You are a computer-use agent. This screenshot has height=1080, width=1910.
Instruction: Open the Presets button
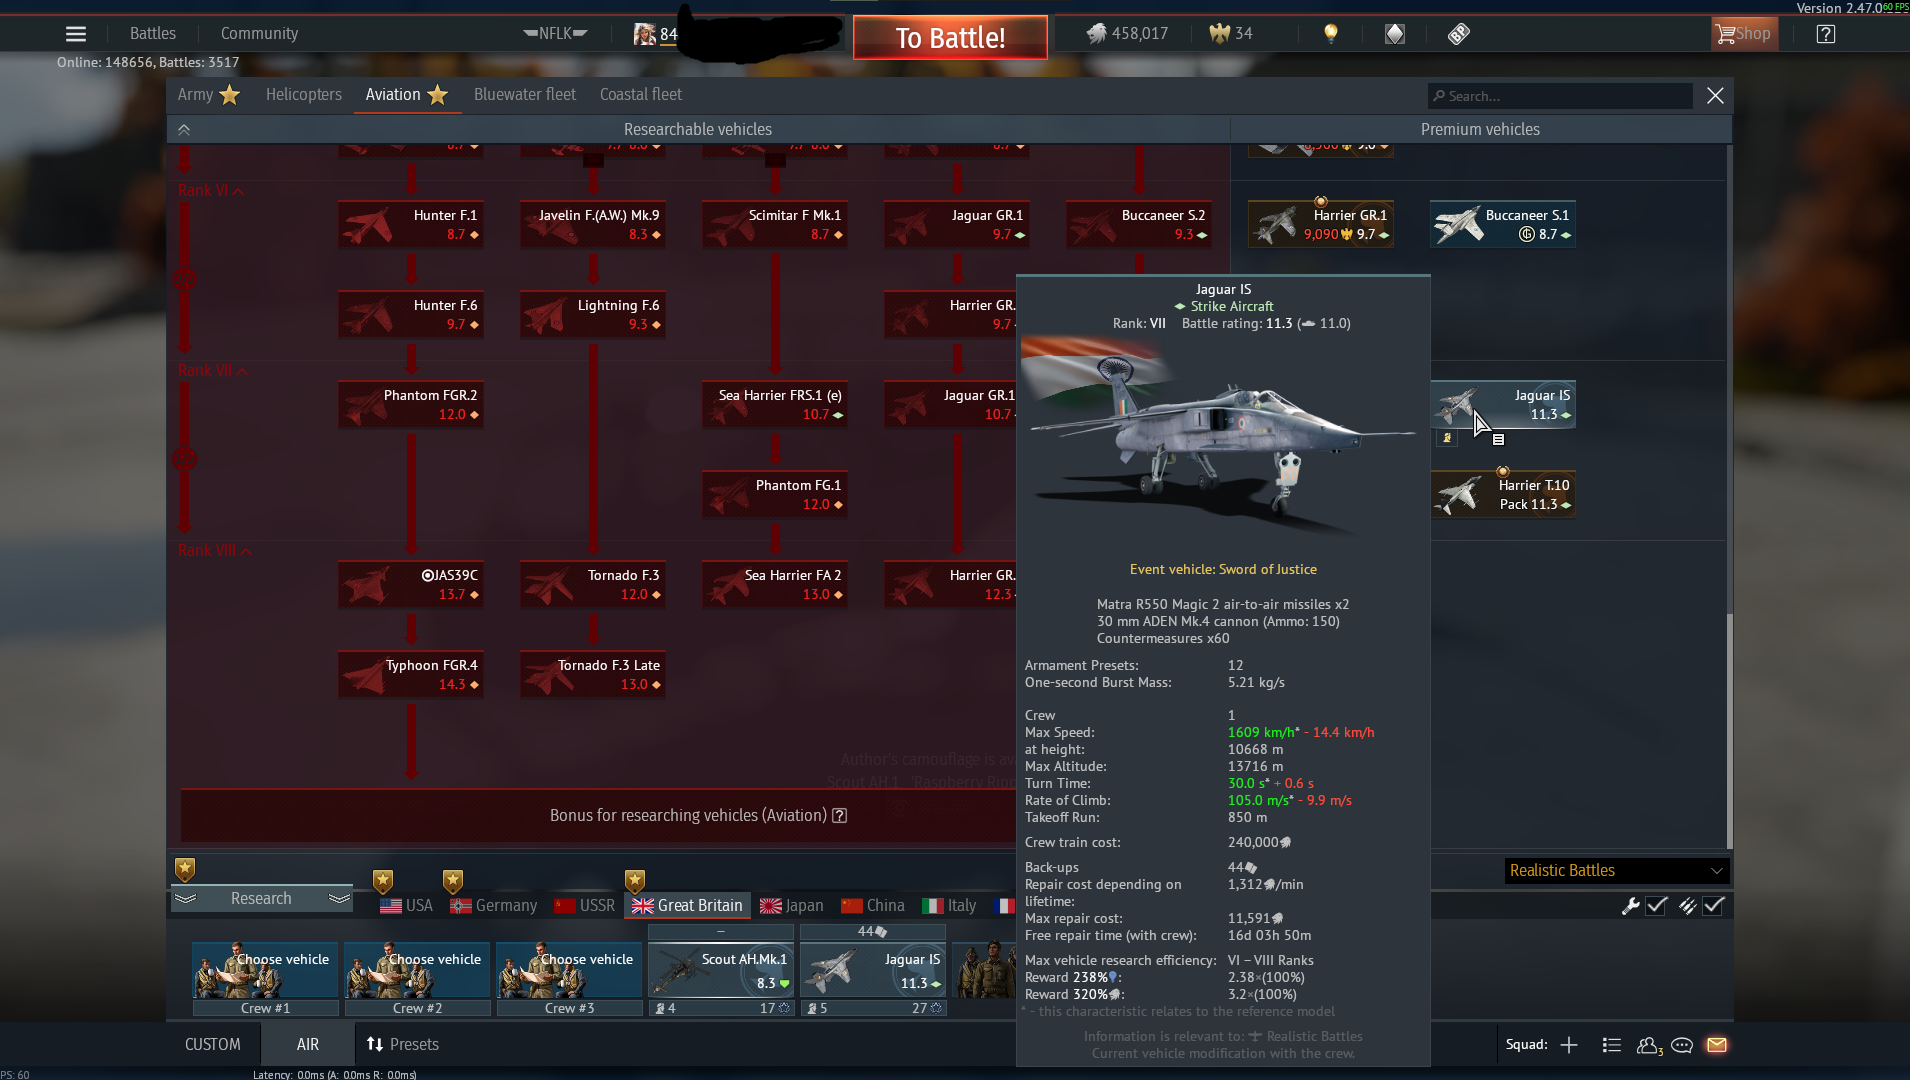point(403,1044)
